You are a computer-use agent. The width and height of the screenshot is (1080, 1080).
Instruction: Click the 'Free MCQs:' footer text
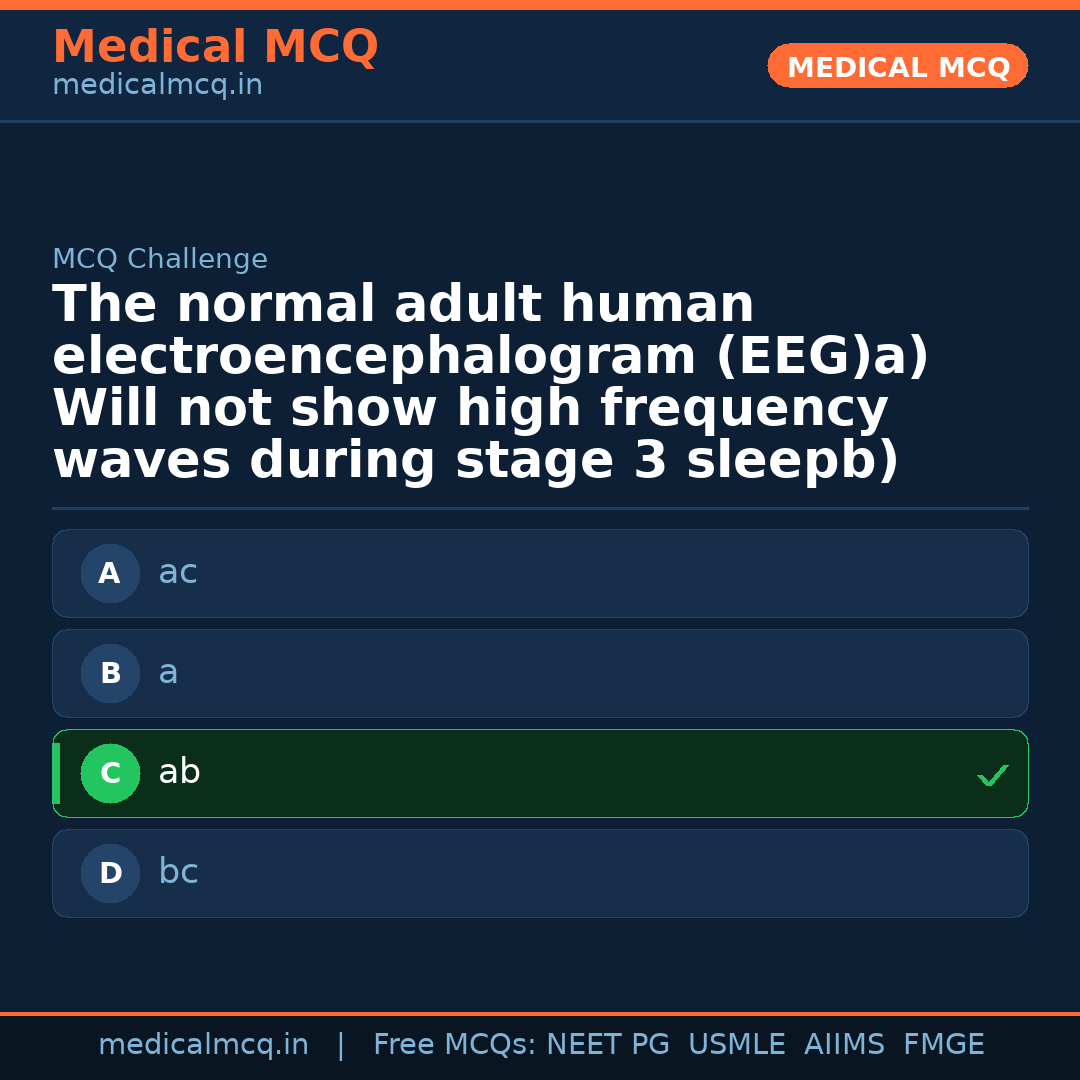[455, 1045]
